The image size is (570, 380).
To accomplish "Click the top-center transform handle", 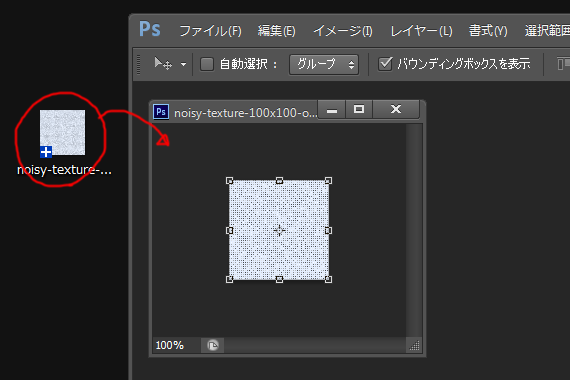I will pos(279,181).
